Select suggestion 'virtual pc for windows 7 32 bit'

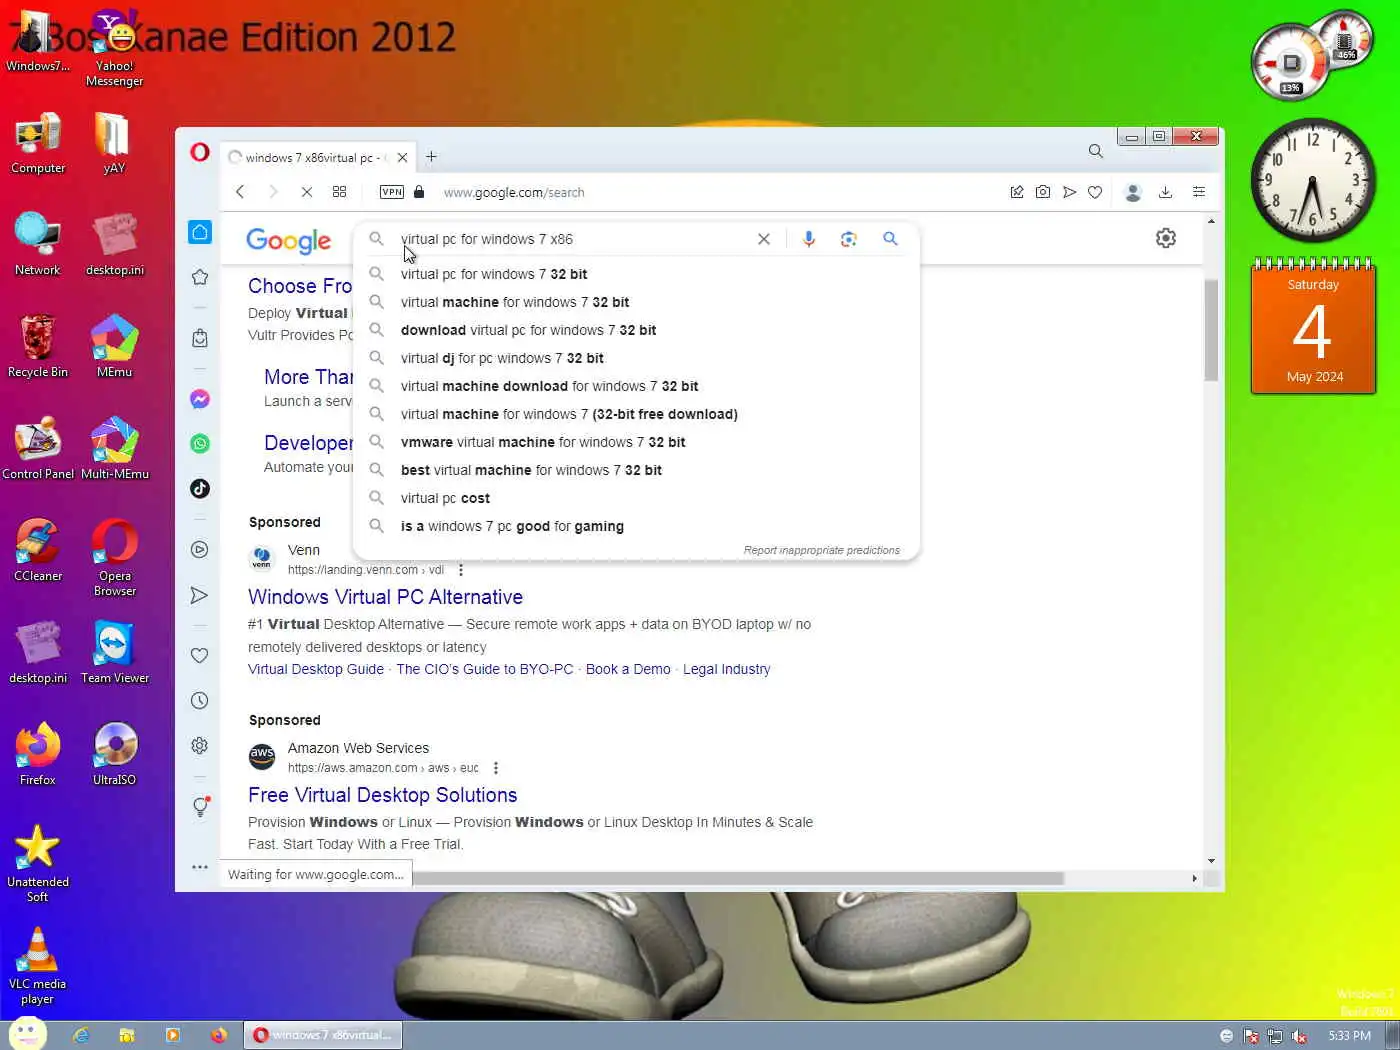[x=636, y=274]
